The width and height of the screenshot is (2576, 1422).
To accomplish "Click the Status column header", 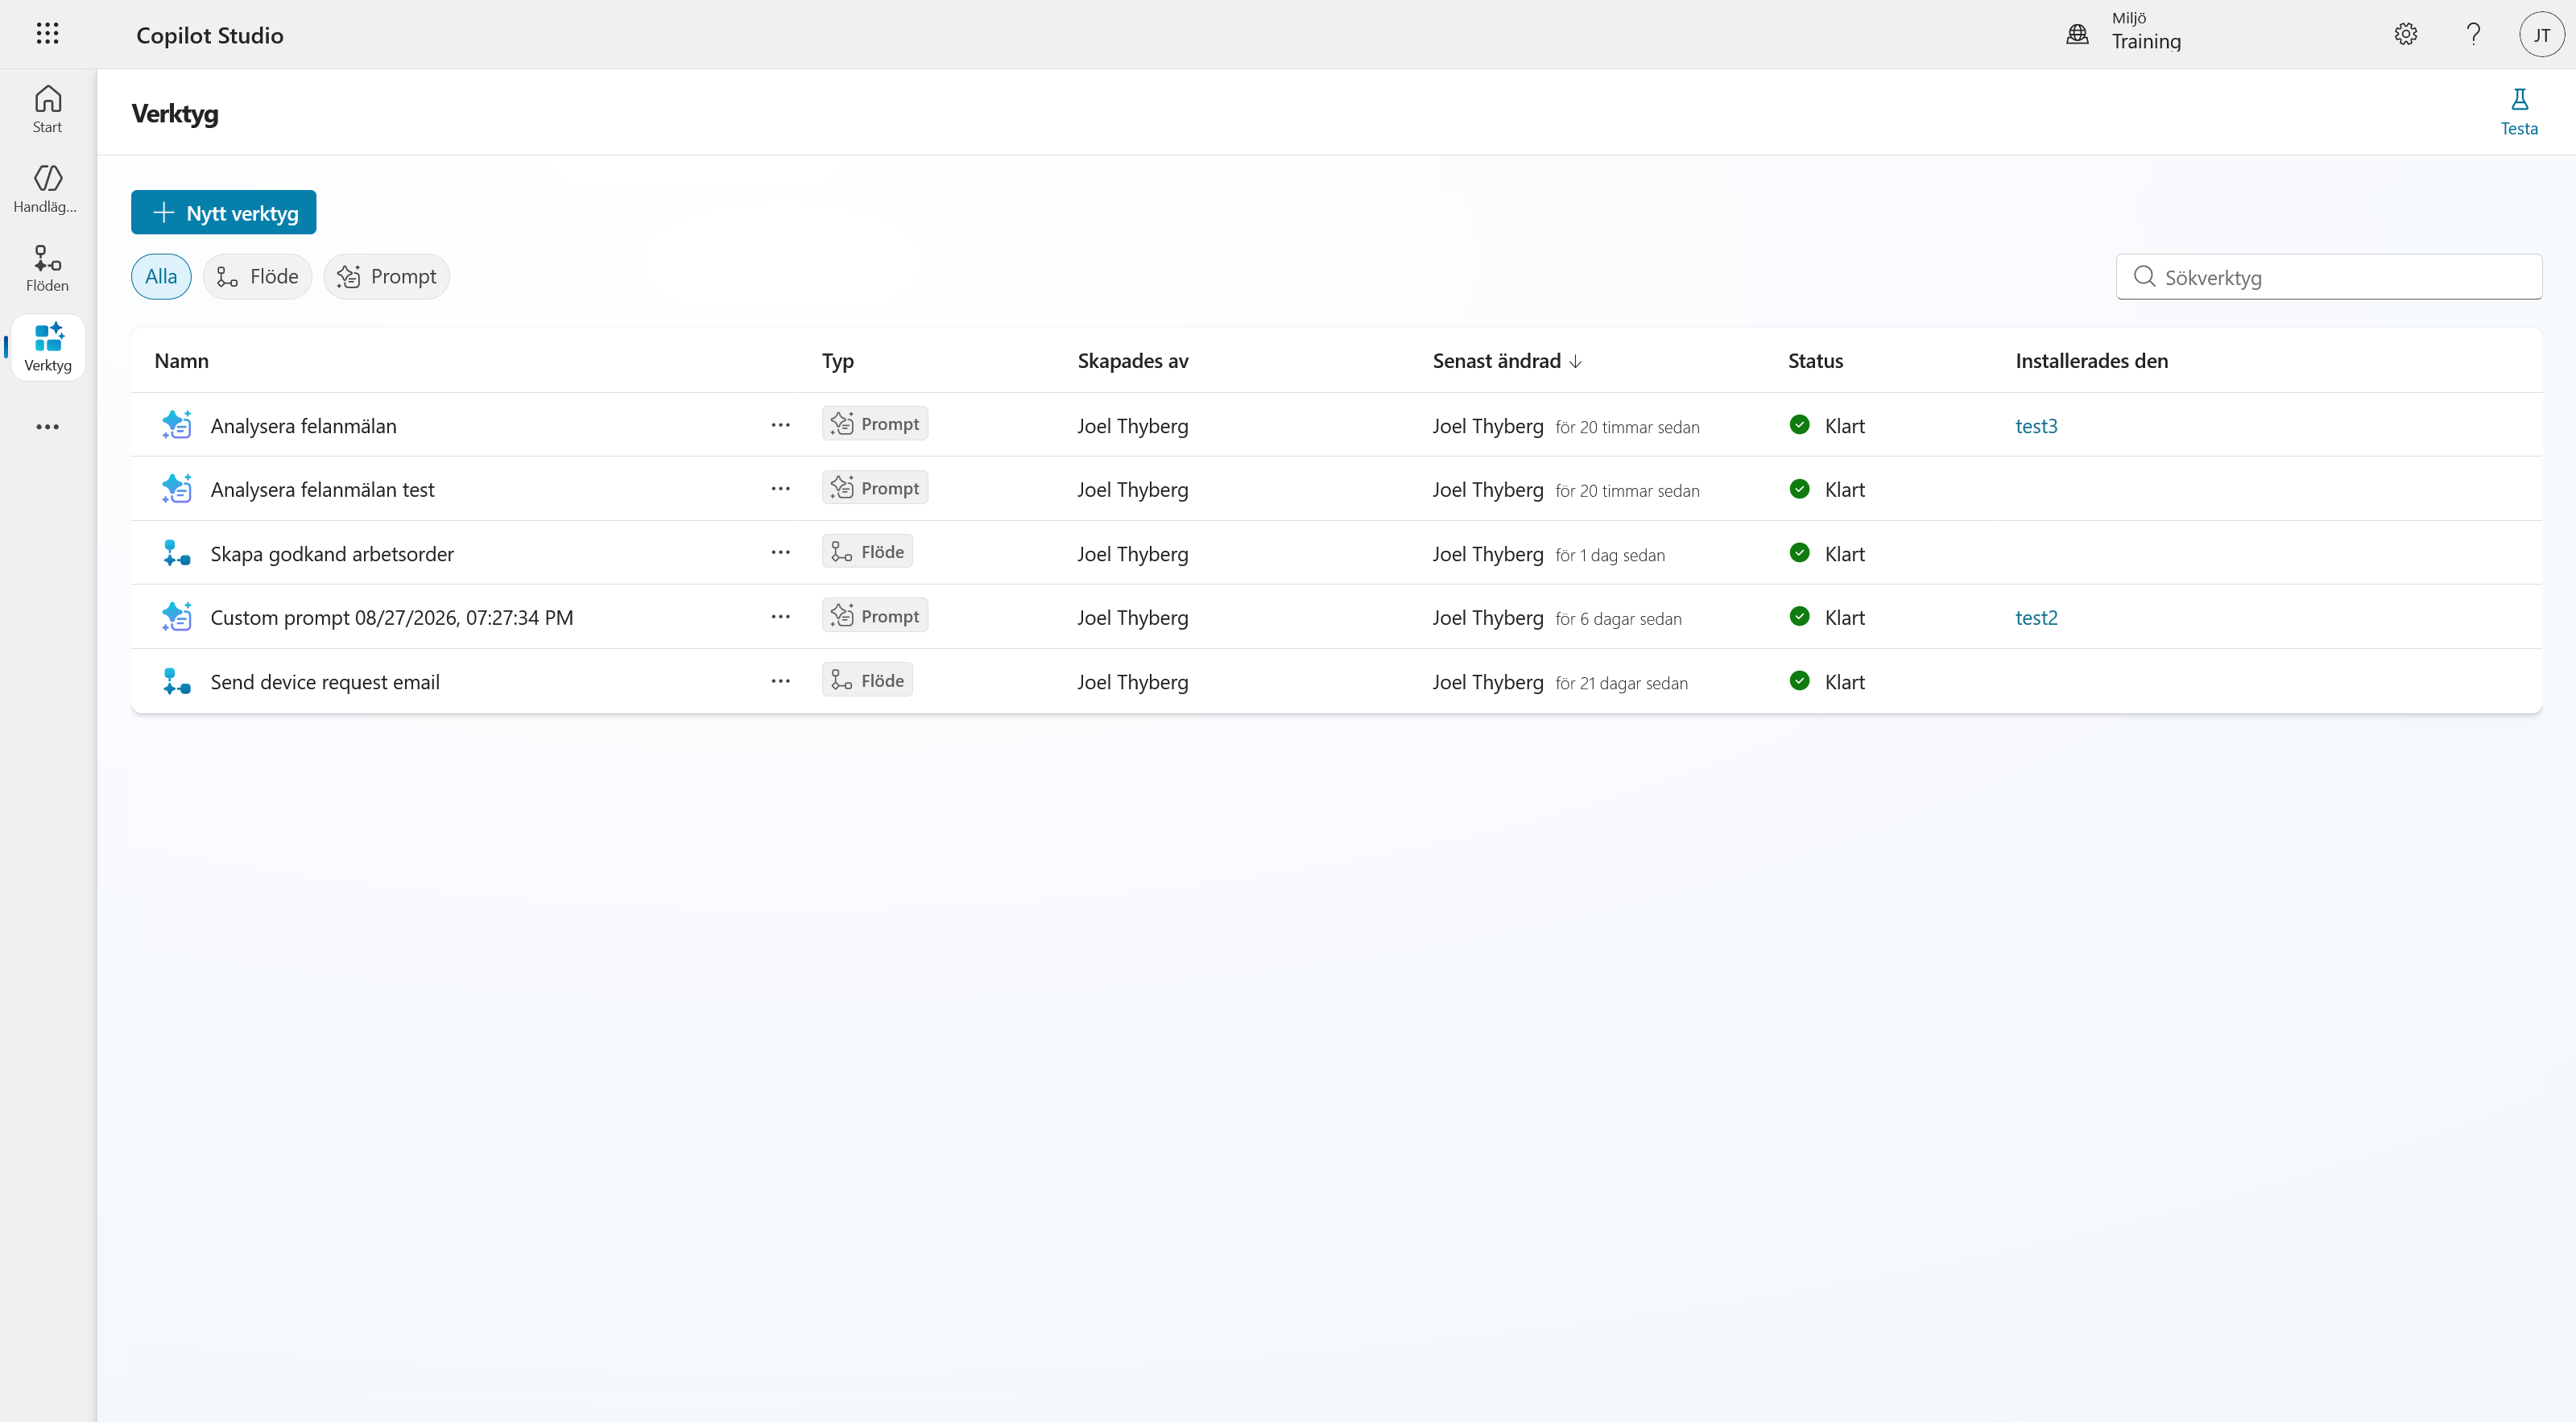I will [1815, 361].
